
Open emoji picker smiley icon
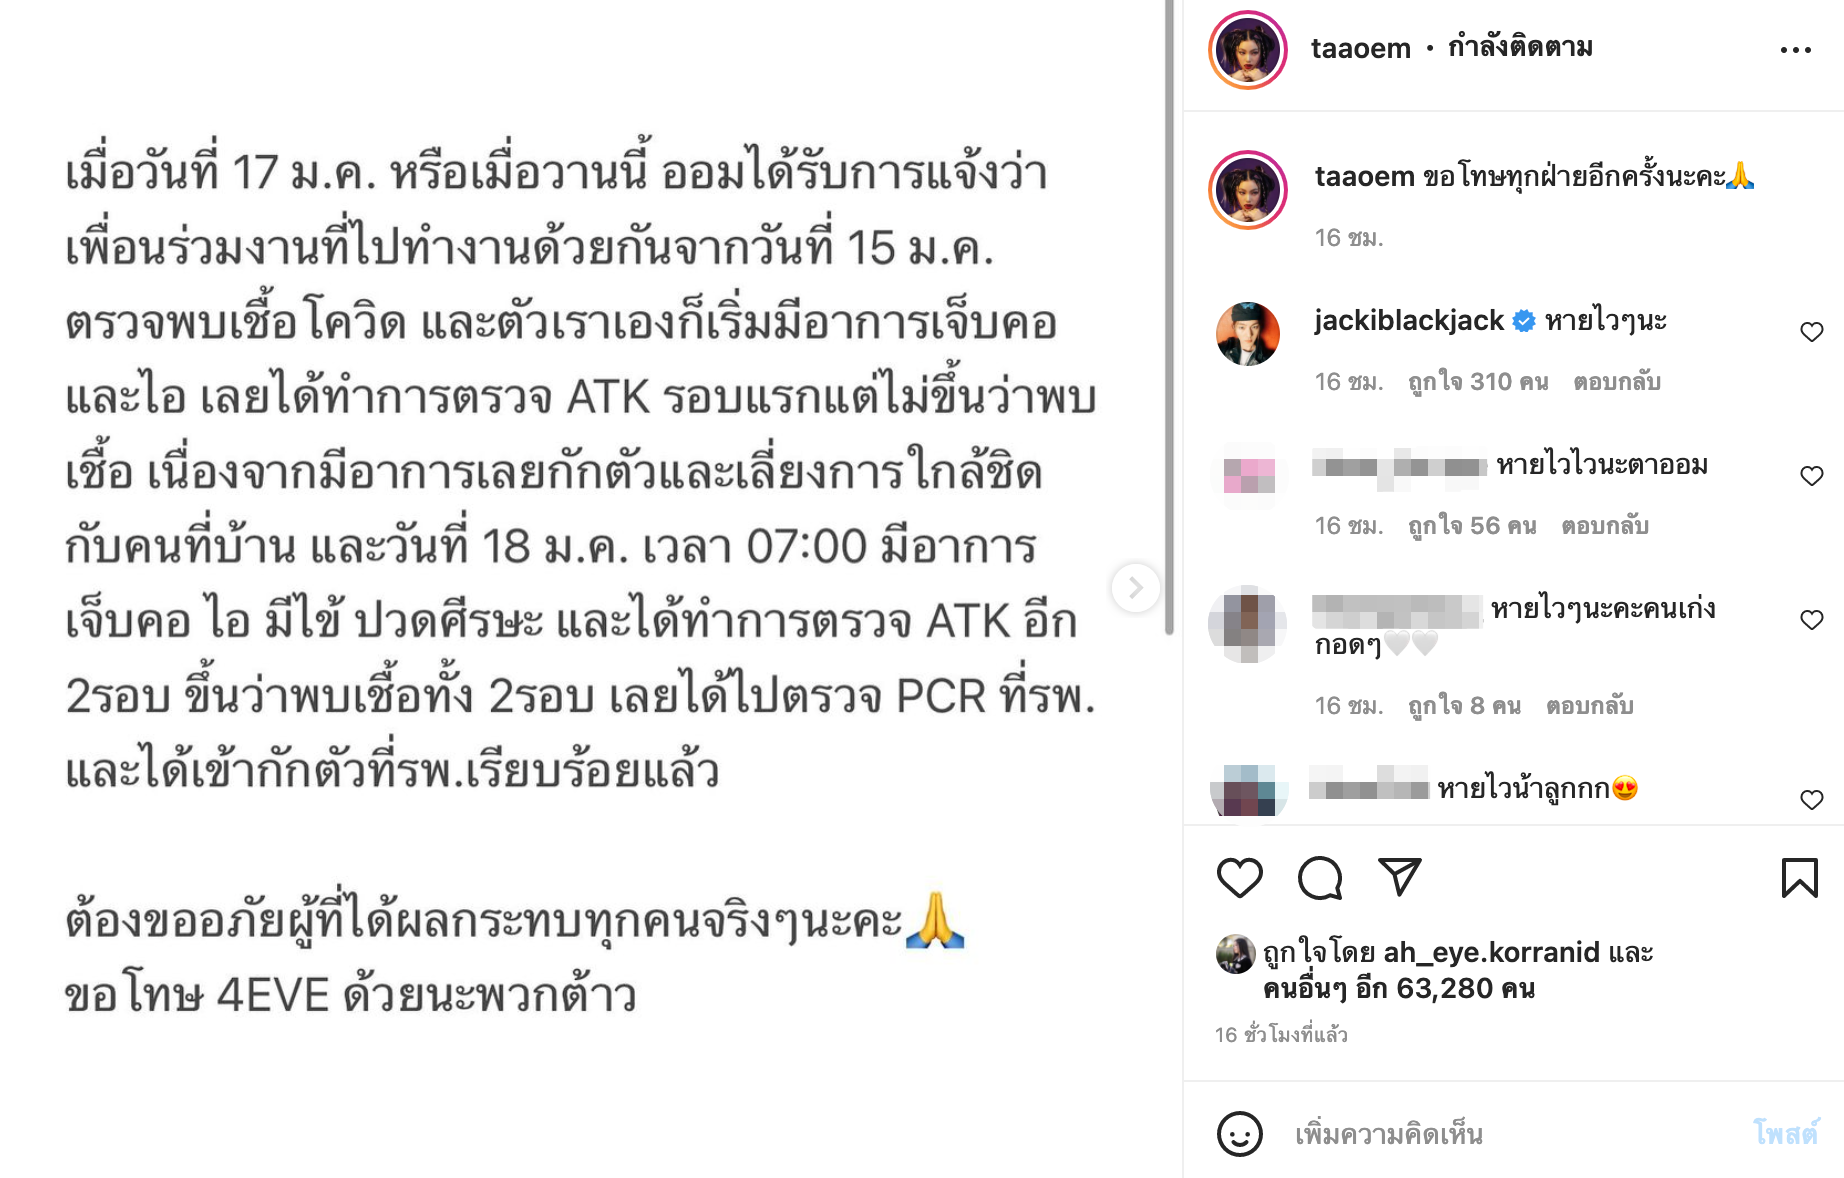click(1240, 1134)
